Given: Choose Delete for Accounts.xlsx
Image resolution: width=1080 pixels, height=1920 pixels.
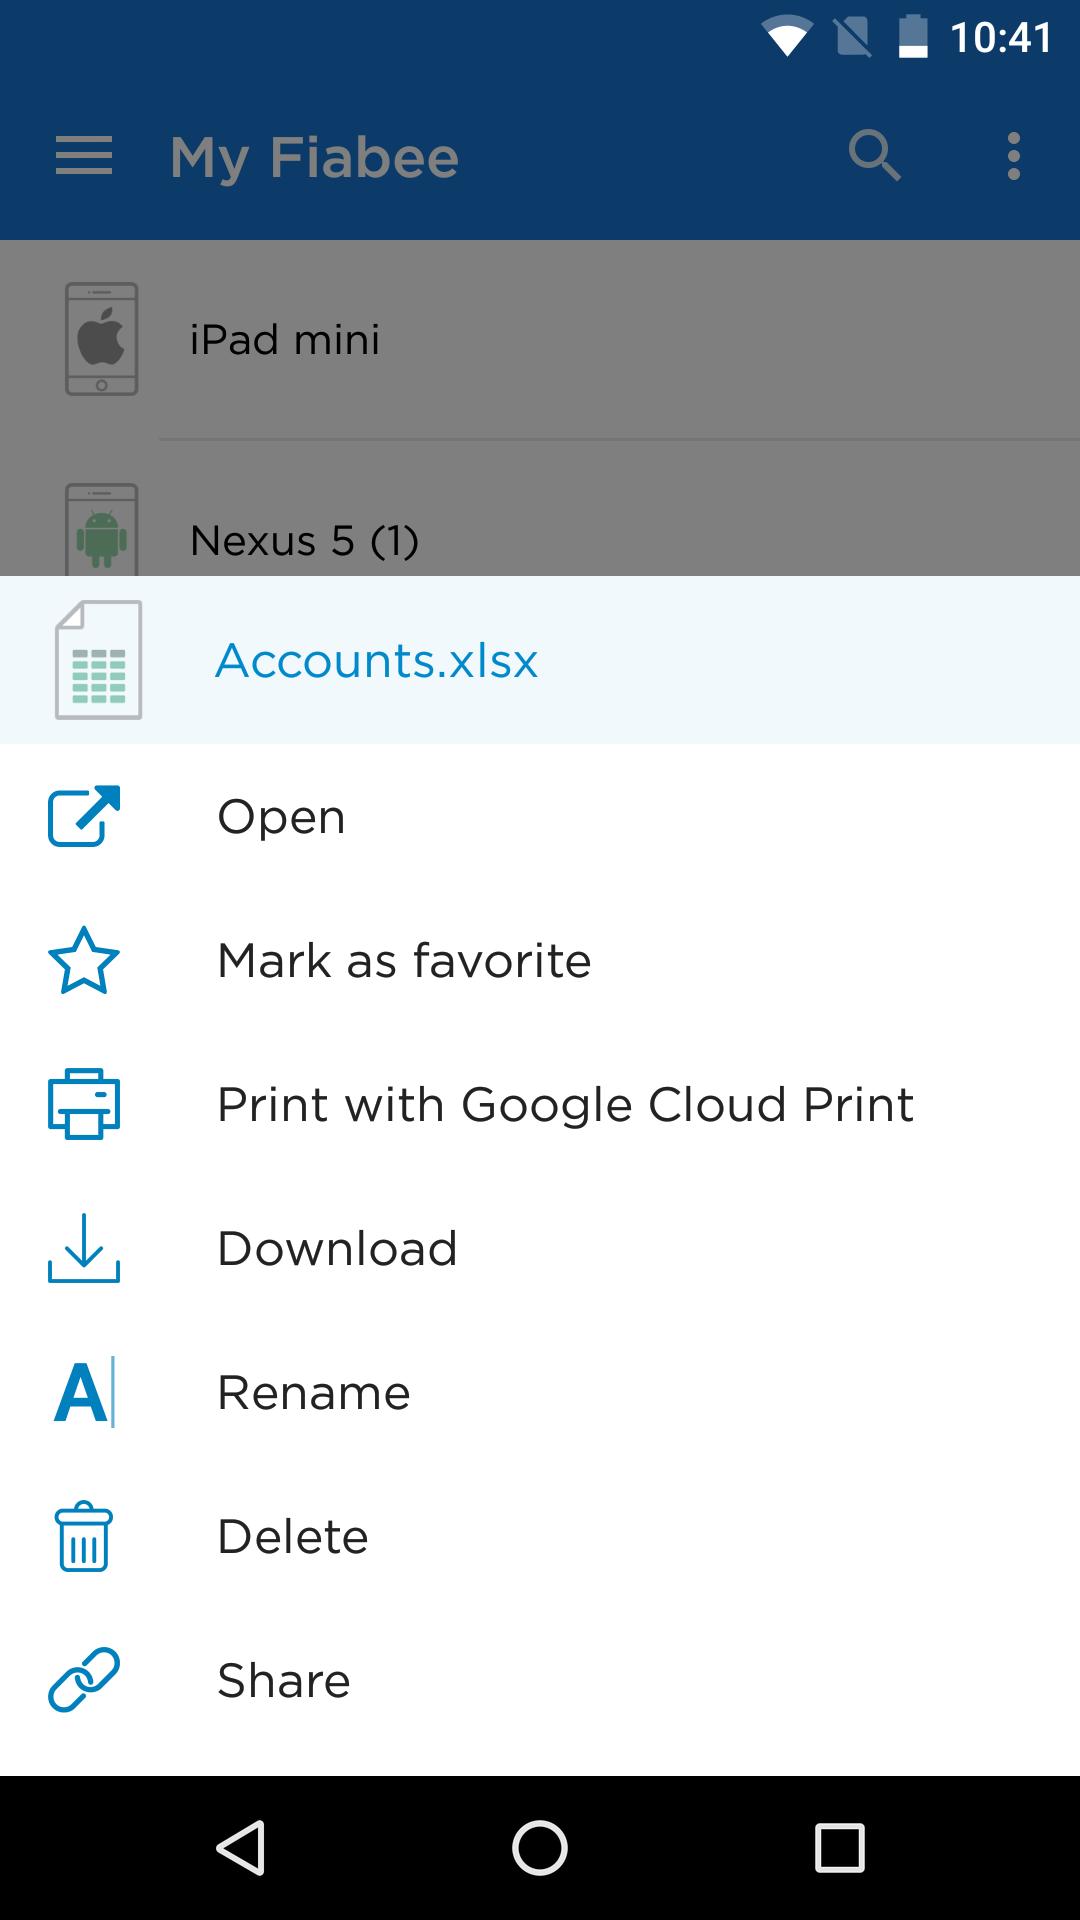Looking at the screenshot, I should [293, 1537].
